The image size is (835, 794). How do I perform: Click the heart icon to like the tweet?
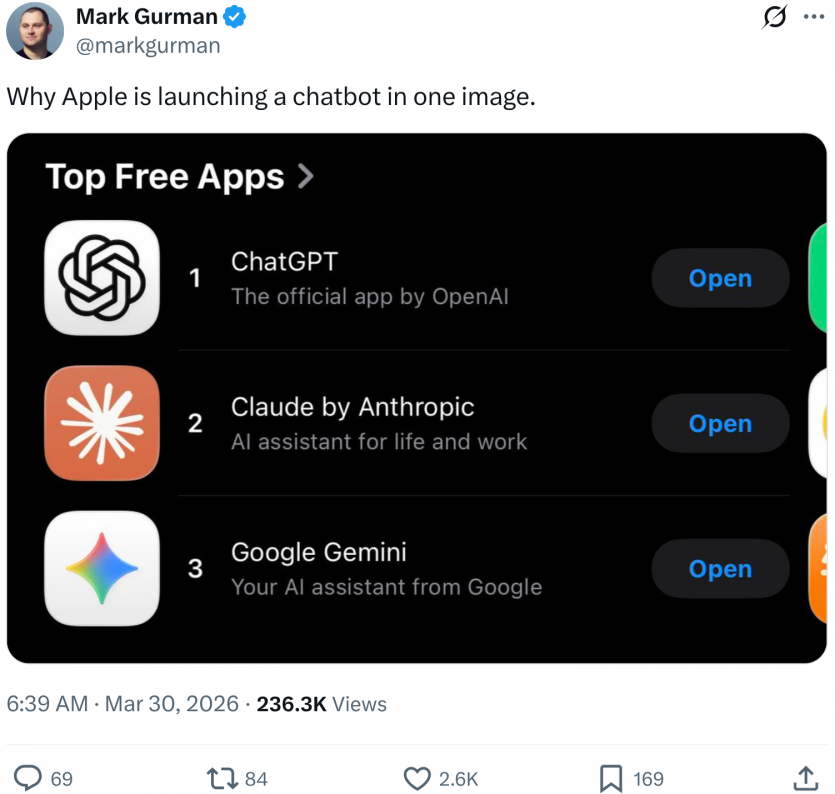pos(417,778)
